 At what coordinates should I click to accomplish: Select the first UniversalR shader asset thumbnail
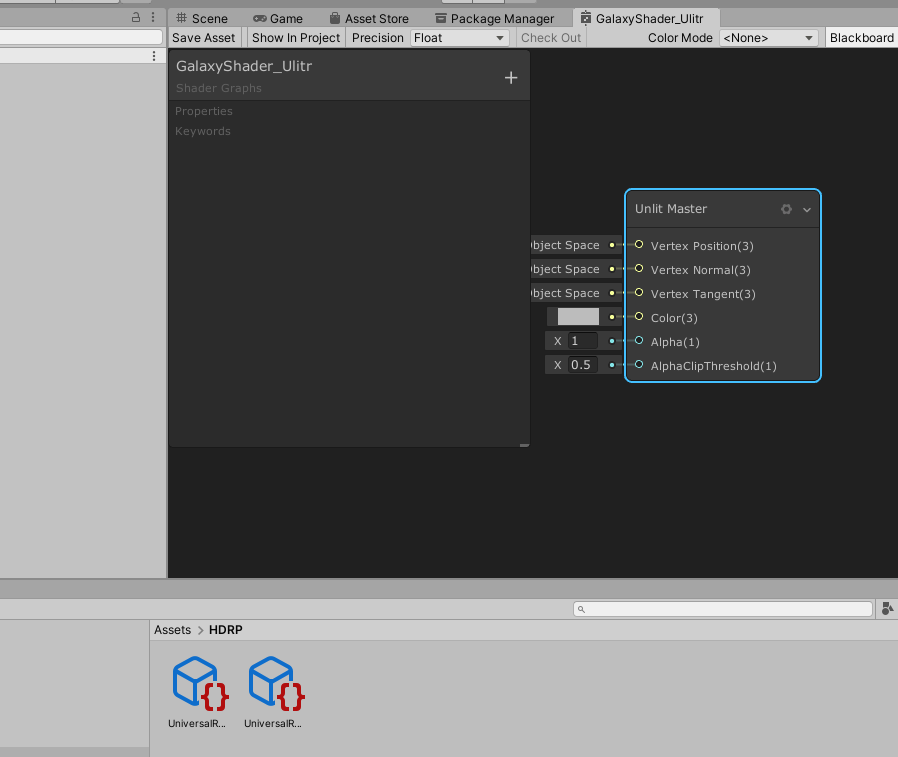pos(196,680)
